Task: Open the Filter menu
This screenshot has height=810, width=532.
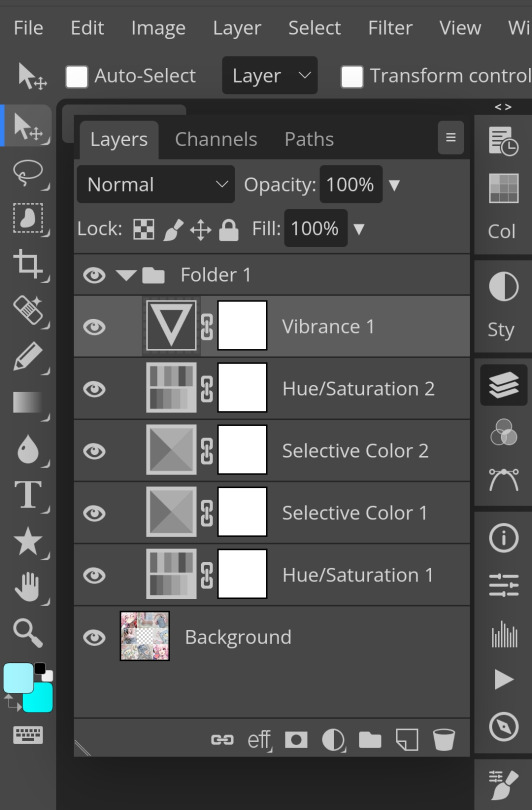Action: 390,28
